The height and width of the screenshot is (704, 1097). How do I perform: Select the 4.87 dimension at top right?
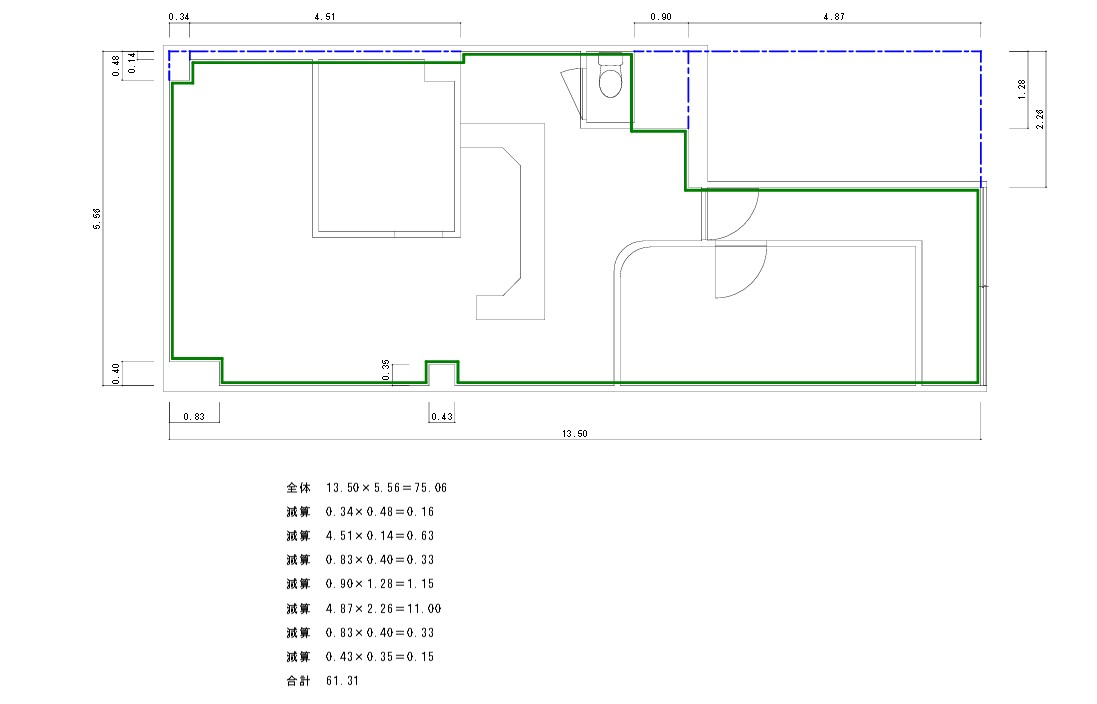point(834,17)
